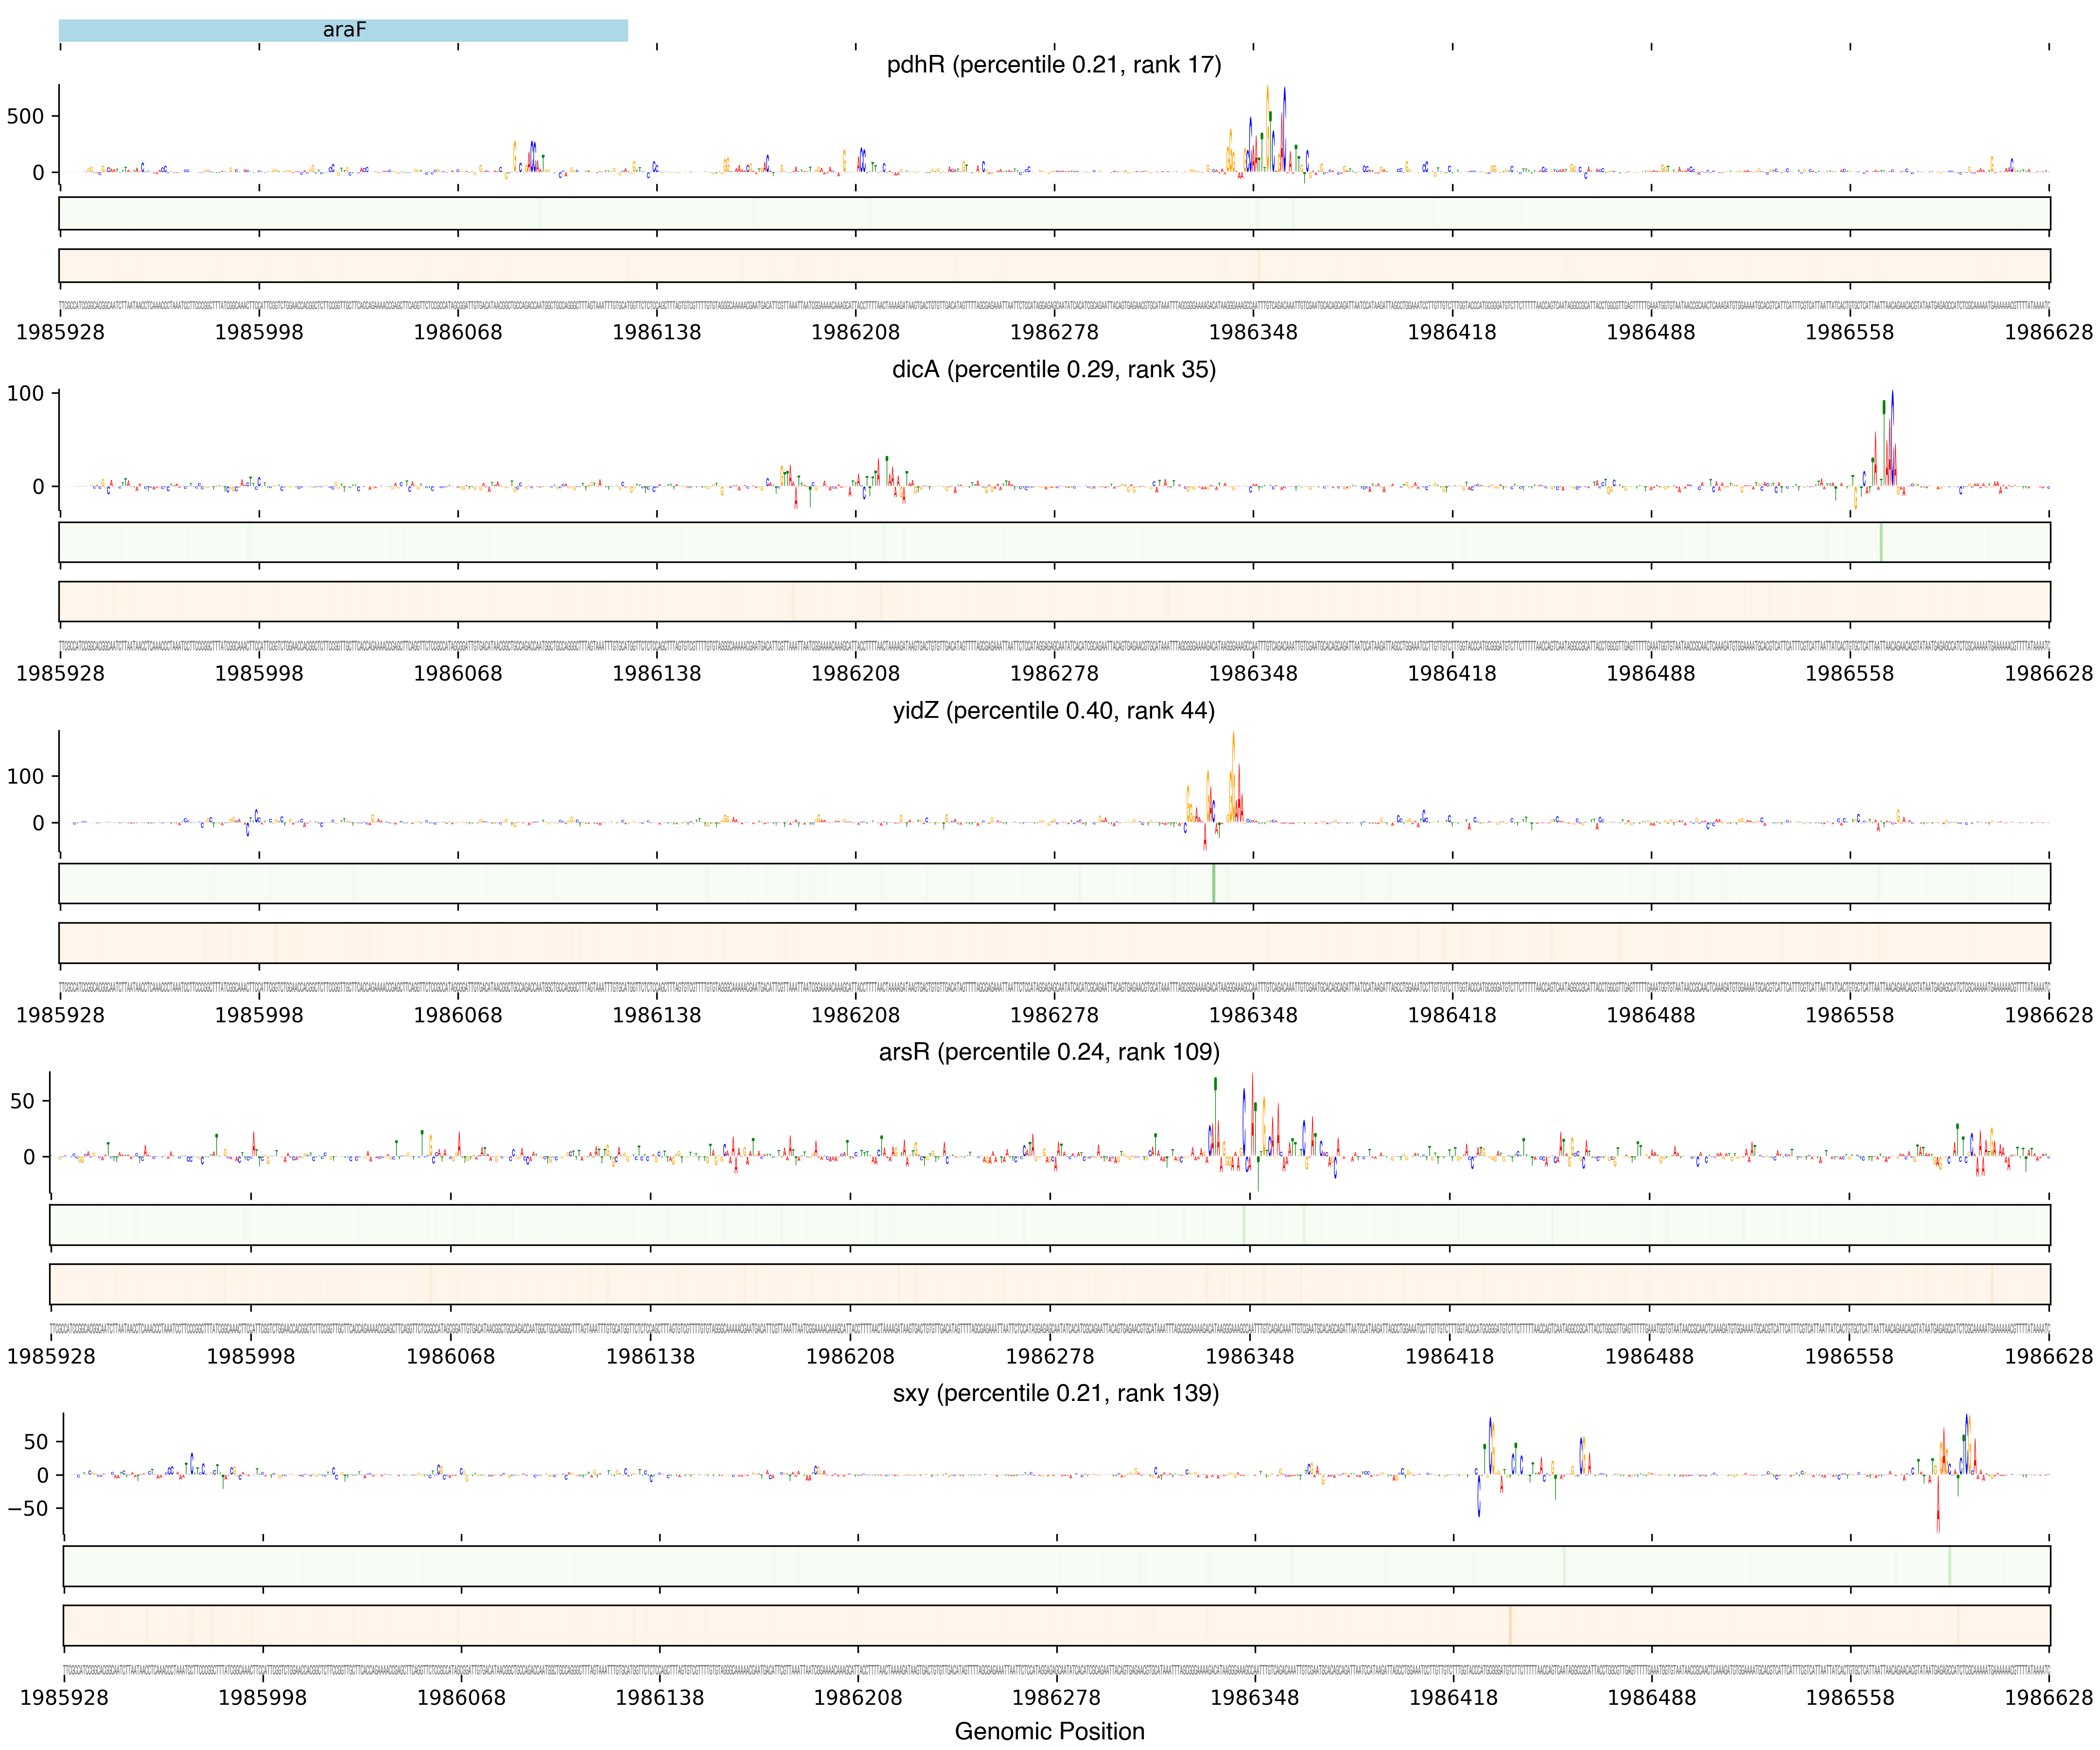This screenshot has height=1750, width=2100.
Task: Click position label 1986628 under yidZ panel
Action: coord(2049,1015)
